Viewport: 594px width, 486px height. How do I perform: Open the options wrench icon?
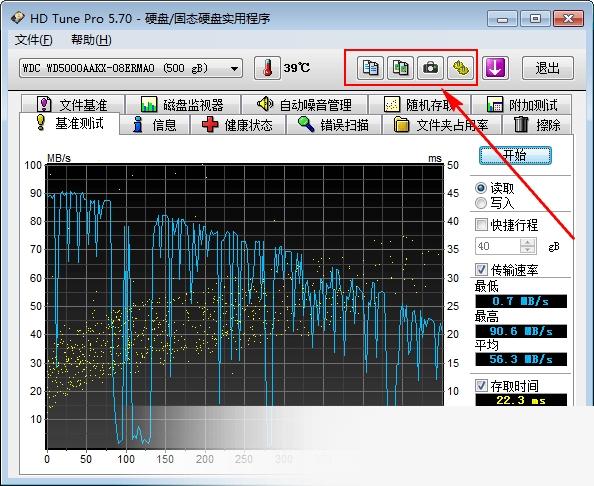(x=460, y=68)
